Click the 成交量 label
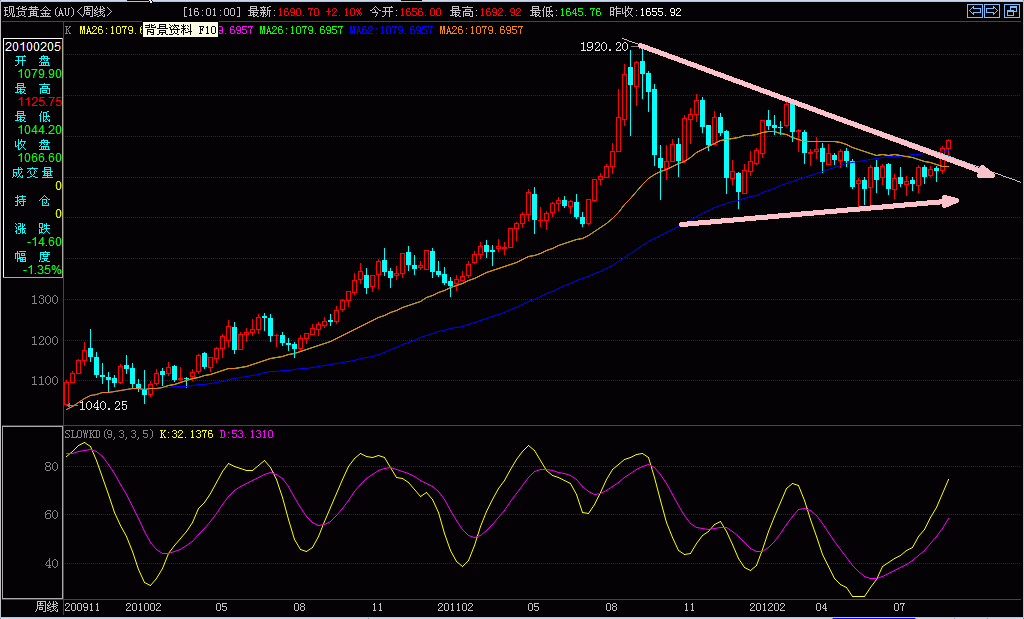The width and height of the screenshot is (1024, 619). click(x=33, y=172)
